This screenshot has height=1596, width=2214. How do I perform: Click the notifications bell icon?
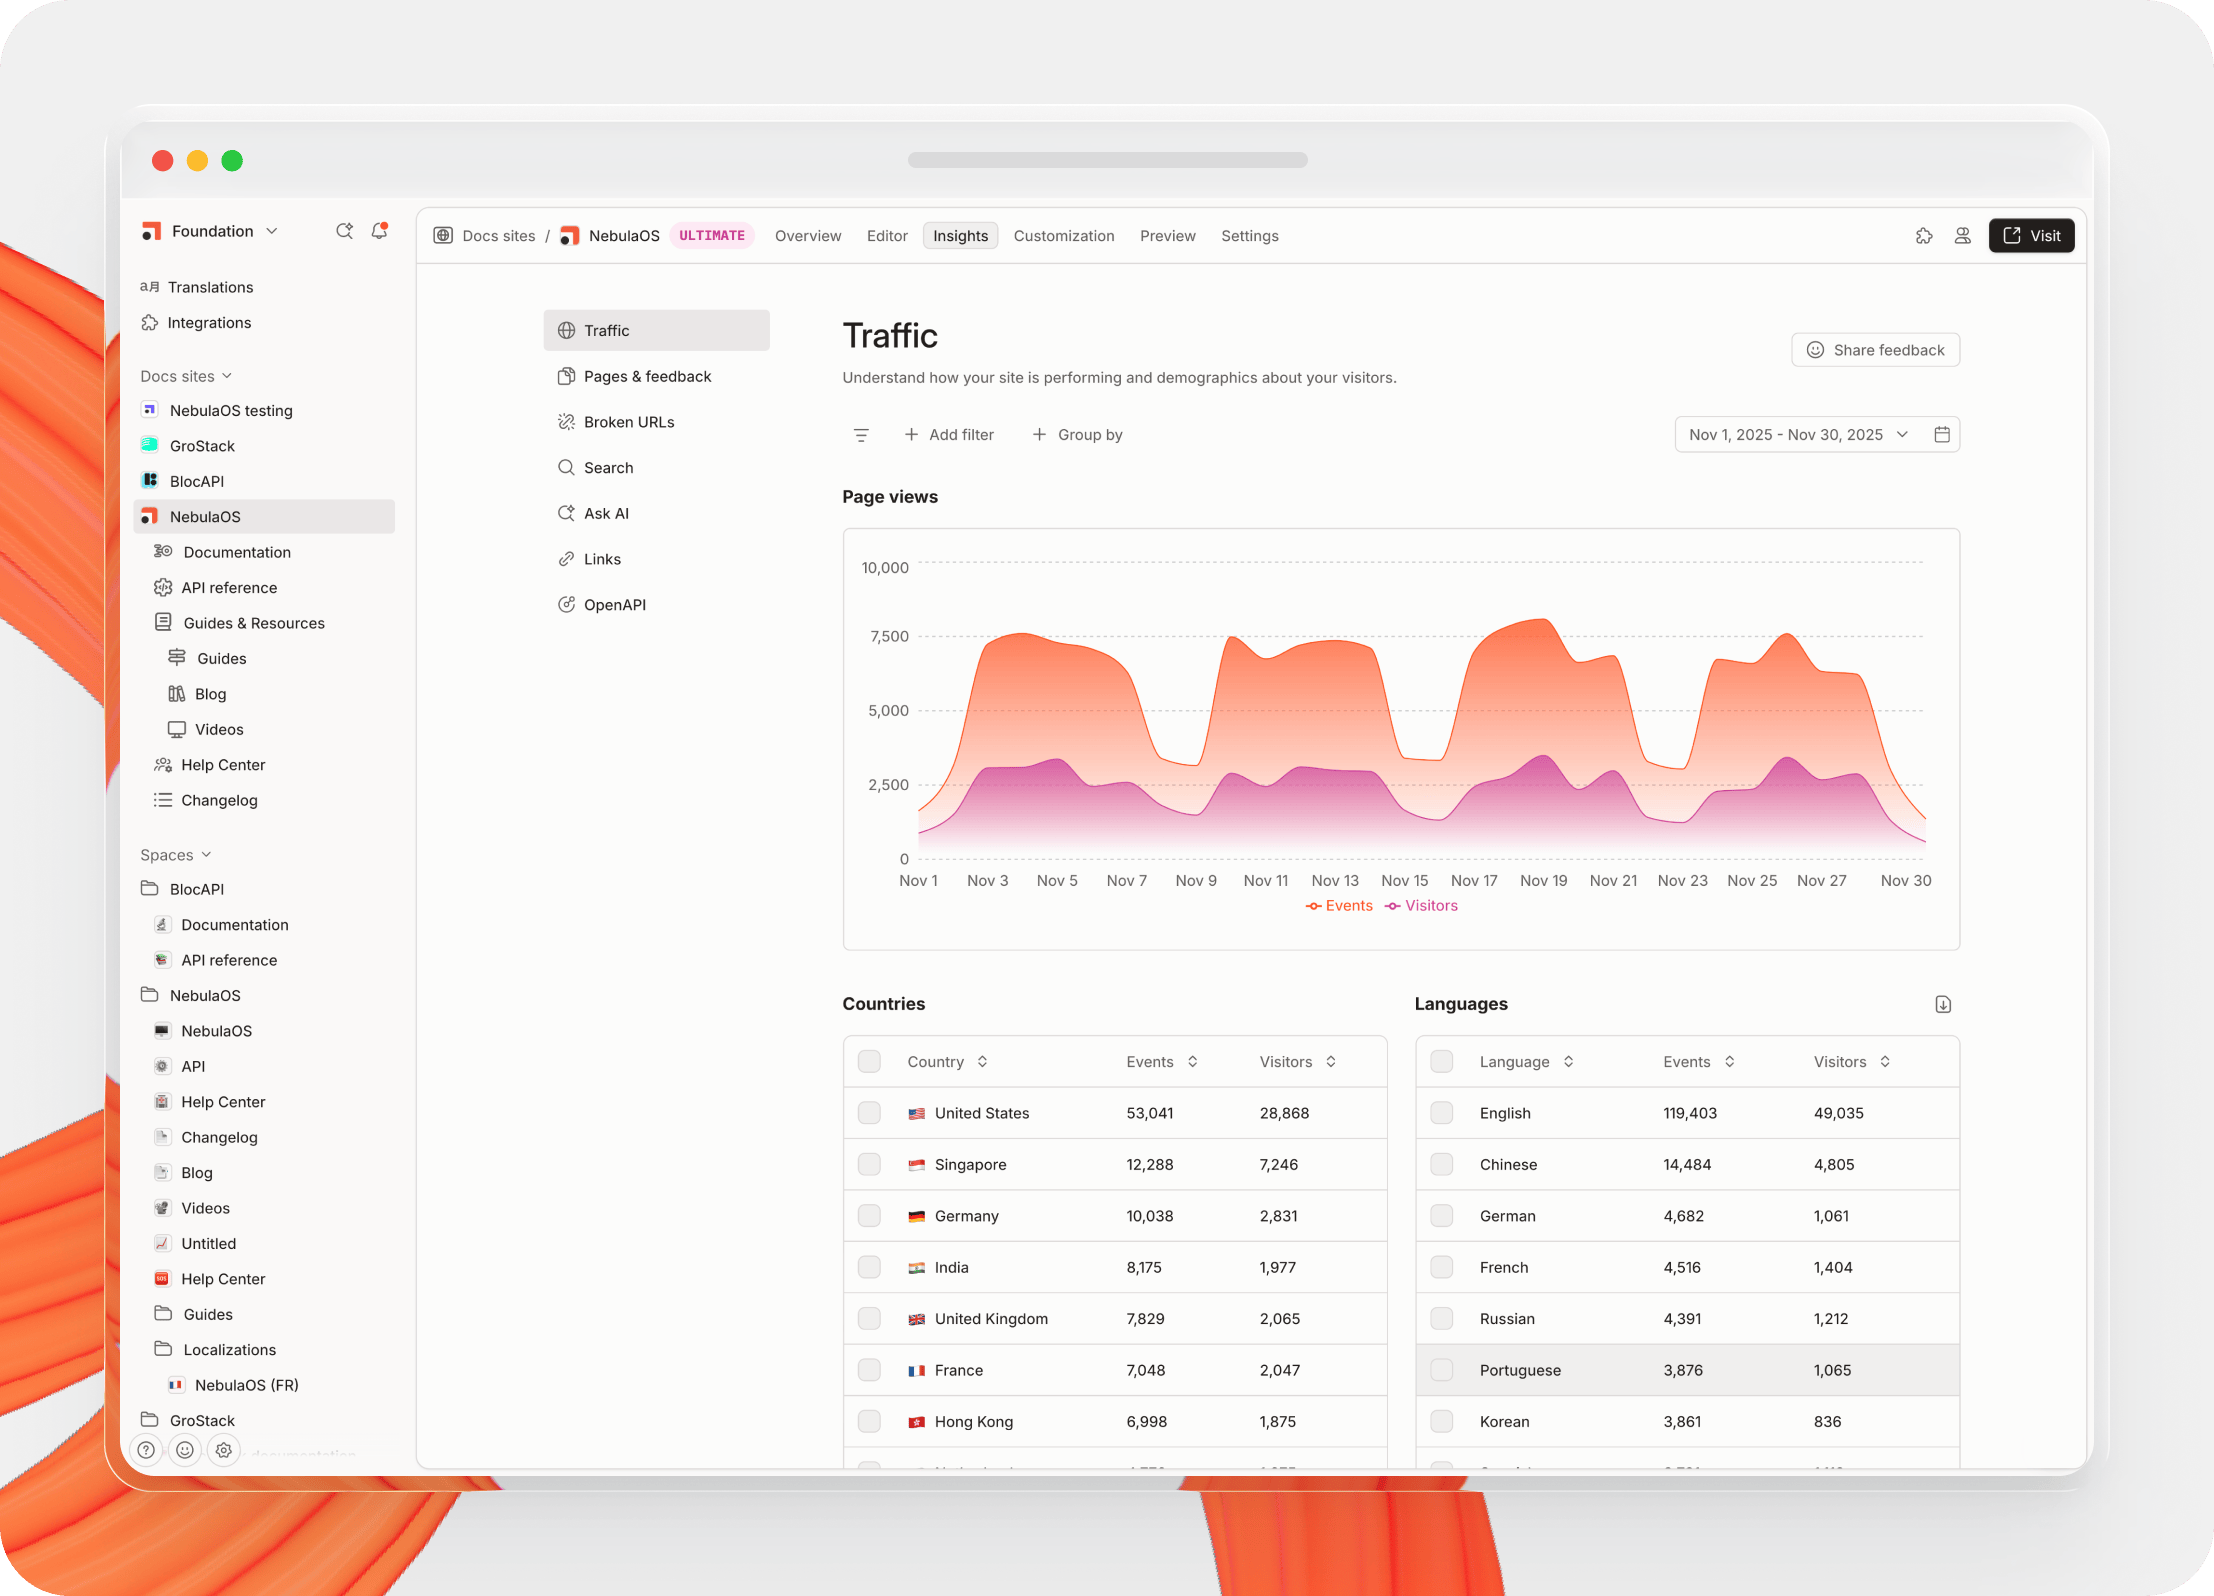point(379,231)
